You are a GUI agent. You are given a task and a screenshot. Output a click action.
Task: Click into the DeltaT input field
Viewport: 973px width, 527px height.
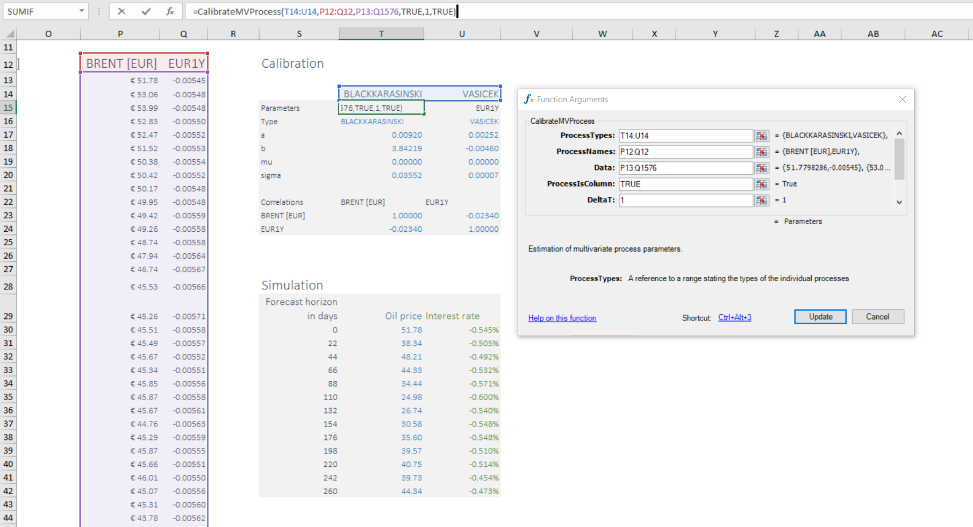[x=686, y=200]
